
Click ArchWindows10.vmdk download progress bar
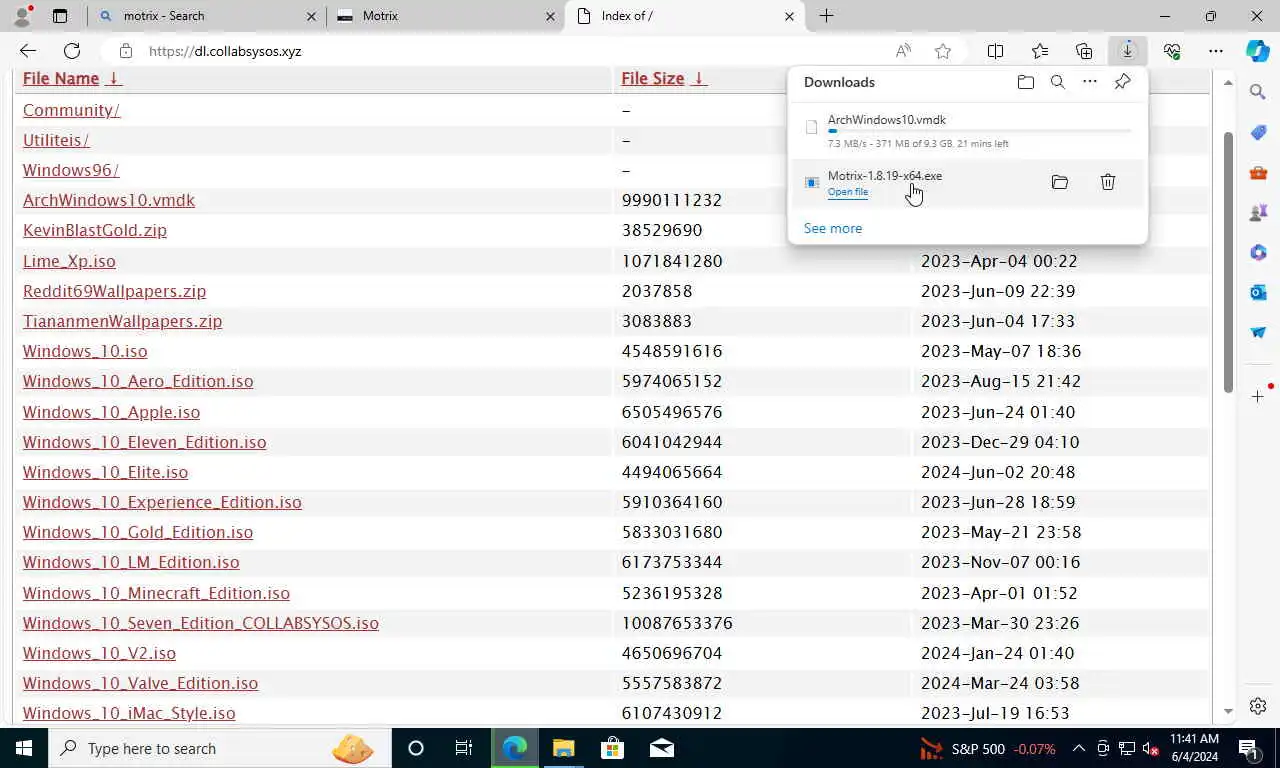980,131
